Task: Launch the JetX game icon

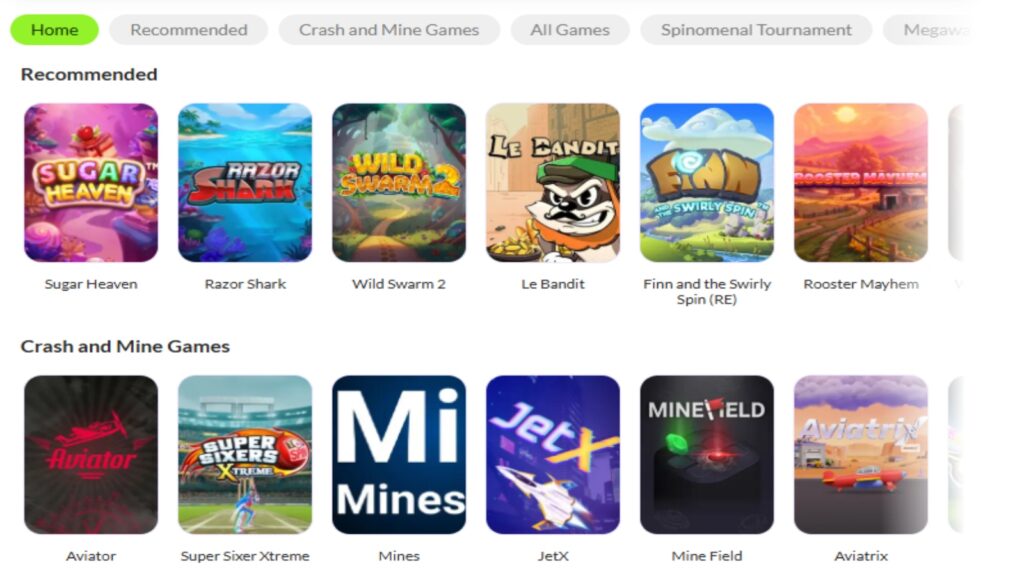Action: click(553, 455)
